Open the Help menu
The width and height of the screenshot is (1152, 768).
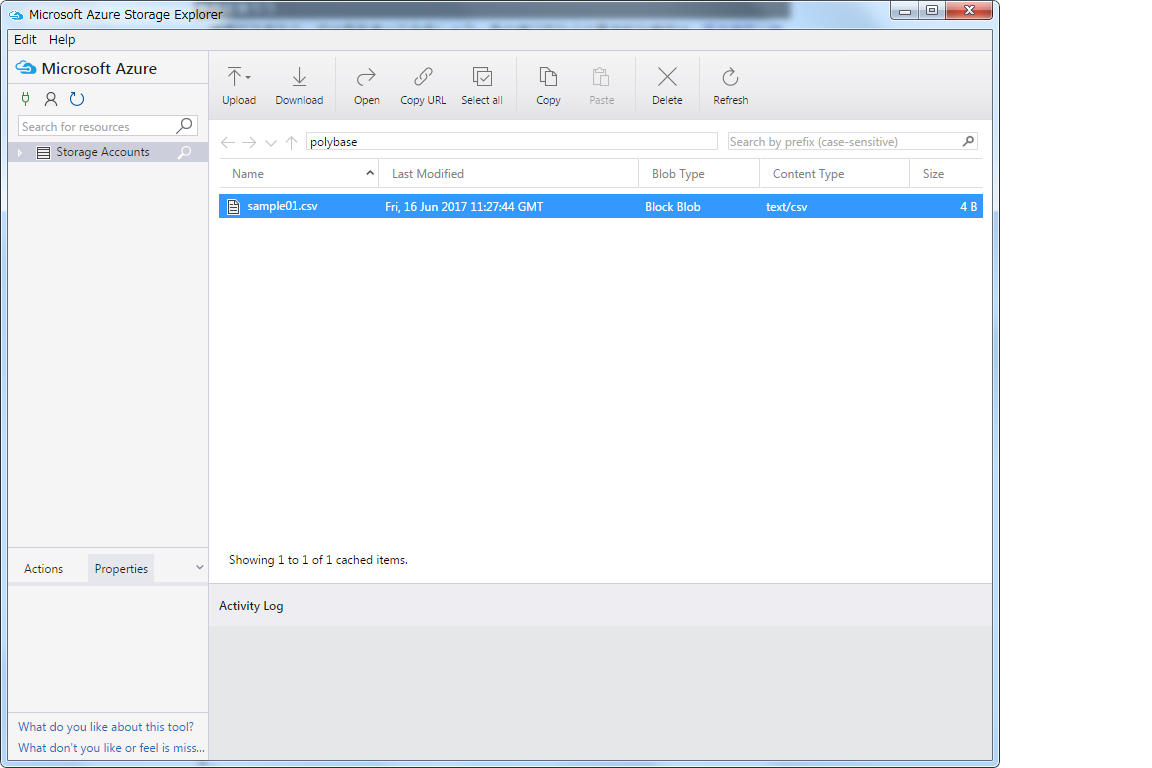tap(62, 40)
